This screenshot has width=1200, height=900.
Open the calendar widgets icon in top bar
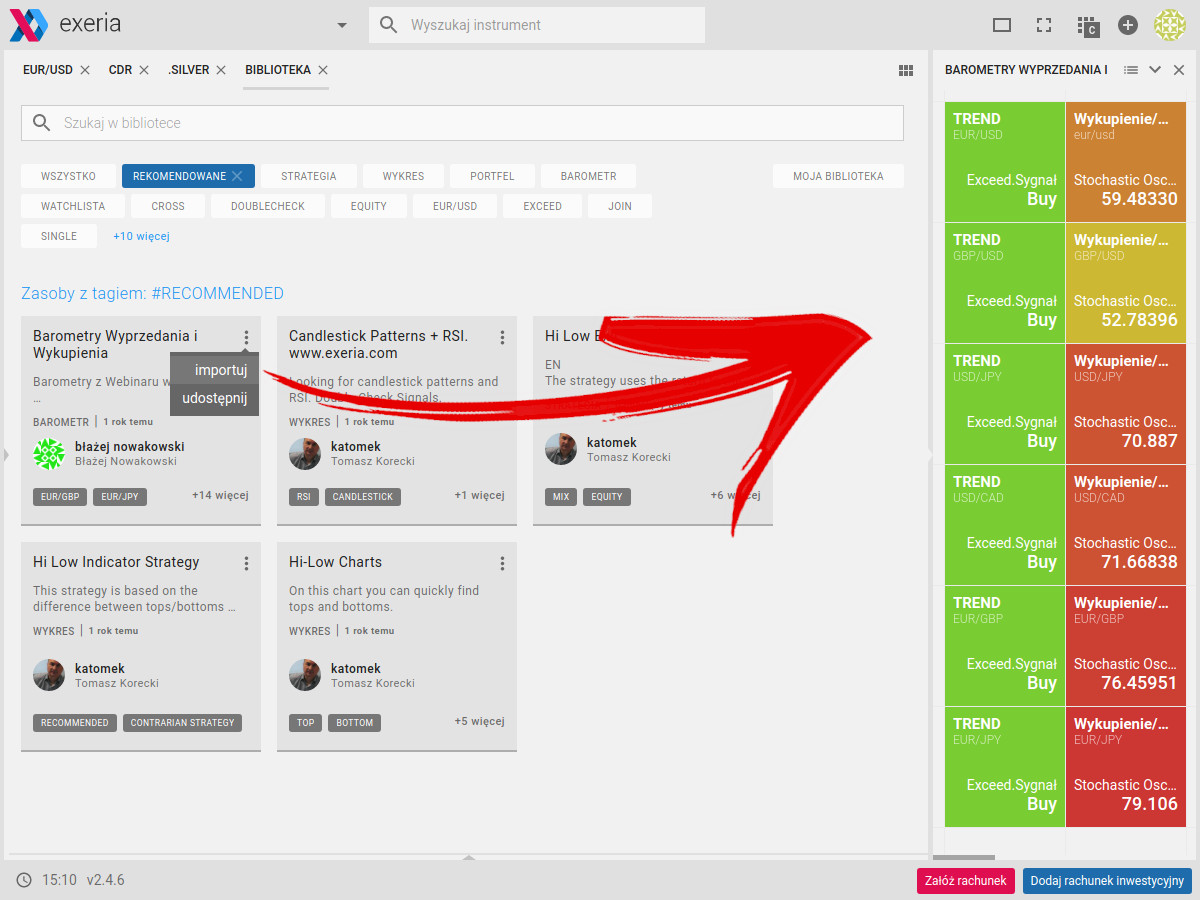point(1087,26)
